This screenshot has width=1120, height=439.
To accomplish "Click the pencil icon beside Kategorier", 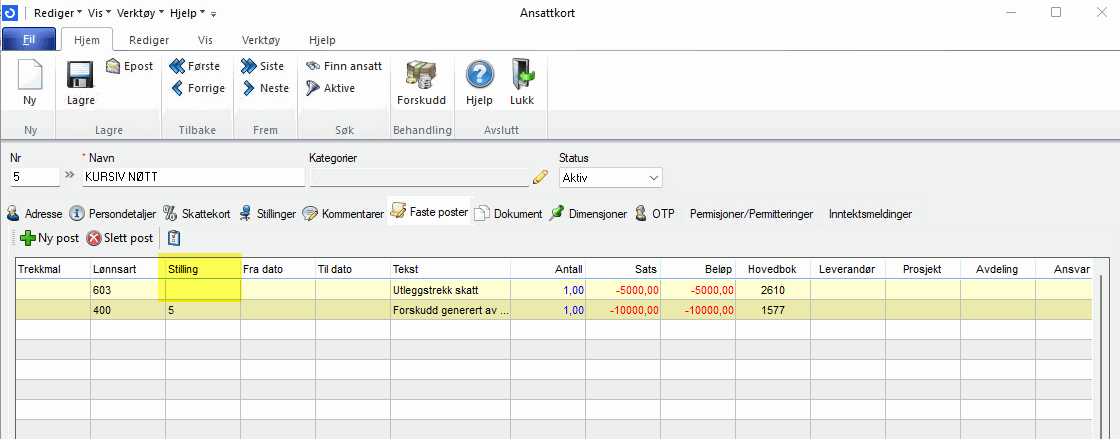I will pos(541,177).
